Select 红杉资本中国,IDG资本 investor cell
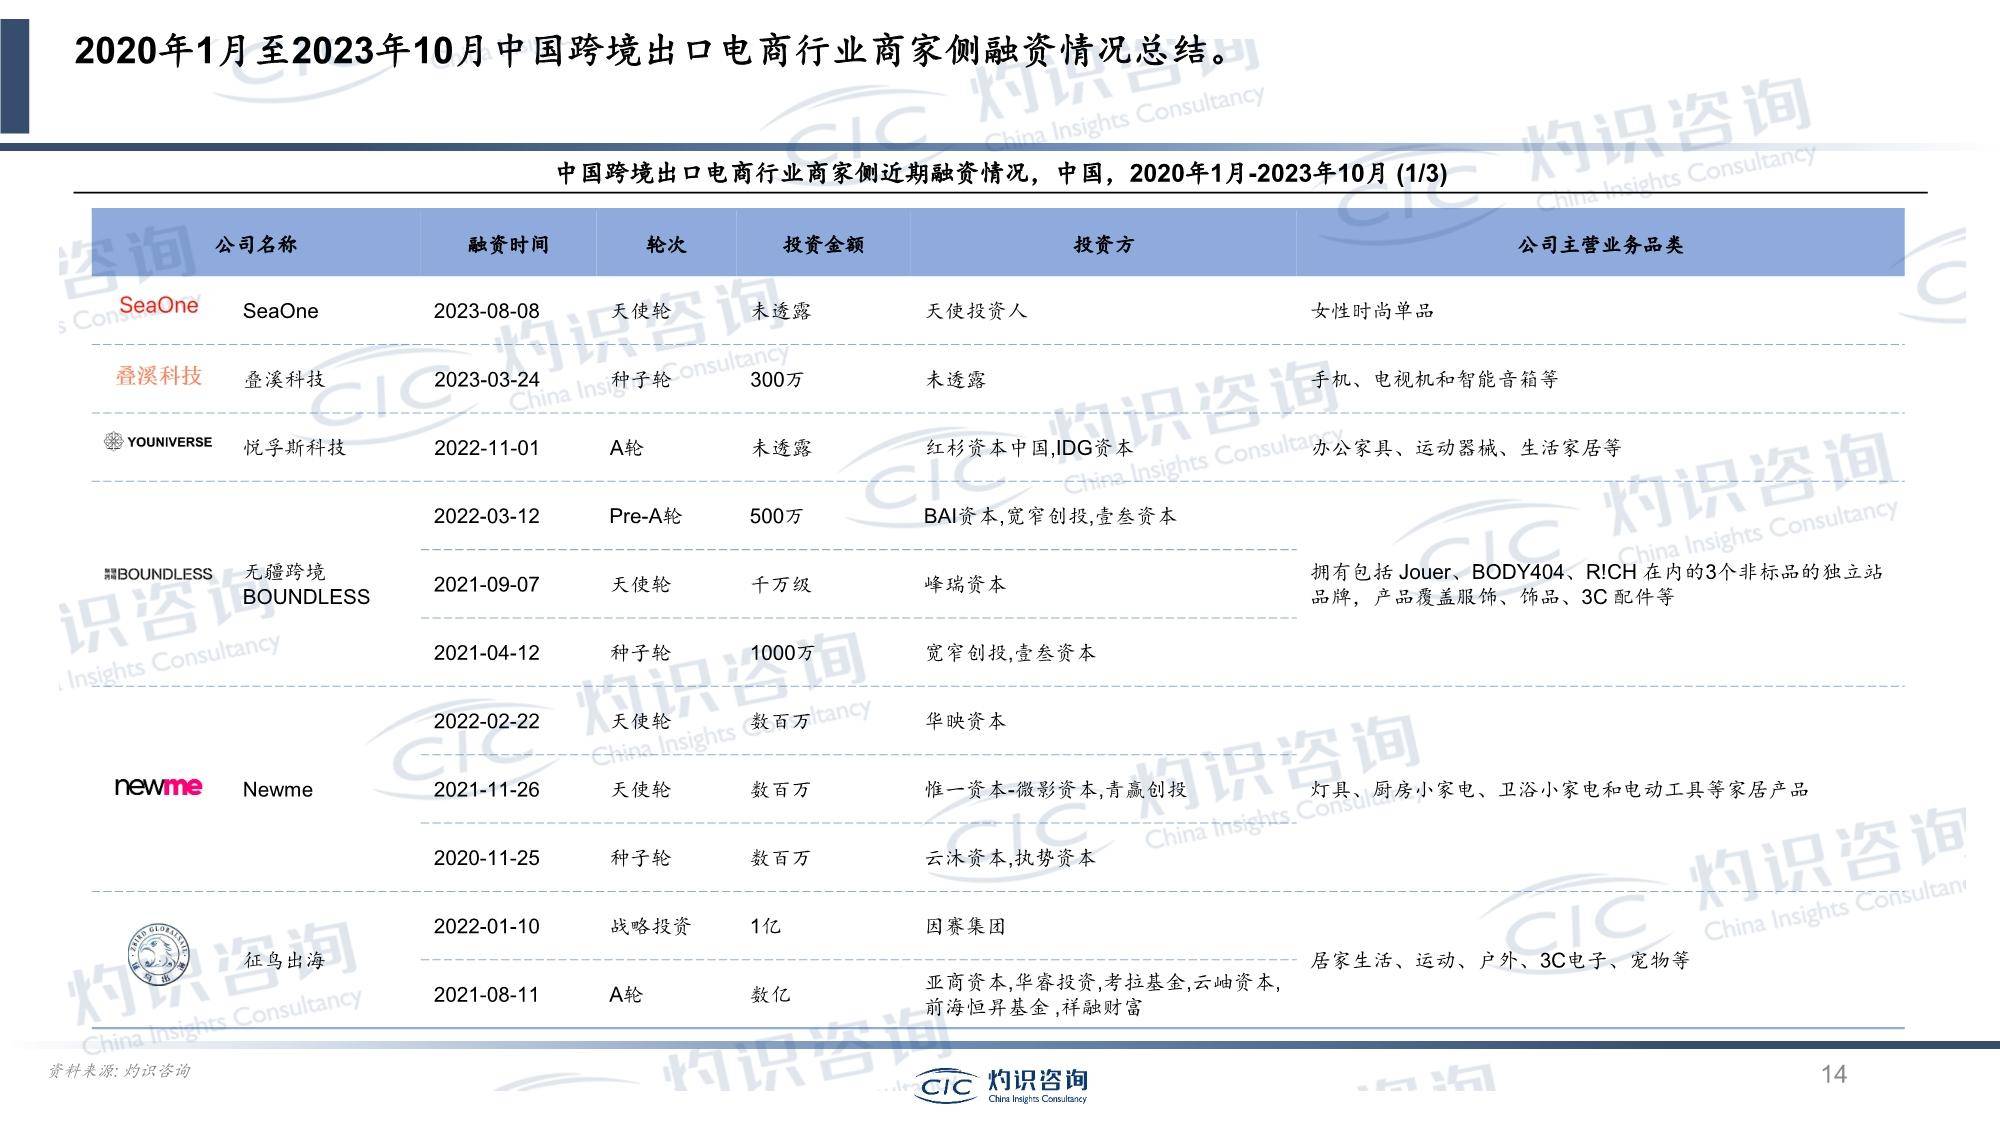This screenshot has width=2000, height=1125. click(1029, 447)
